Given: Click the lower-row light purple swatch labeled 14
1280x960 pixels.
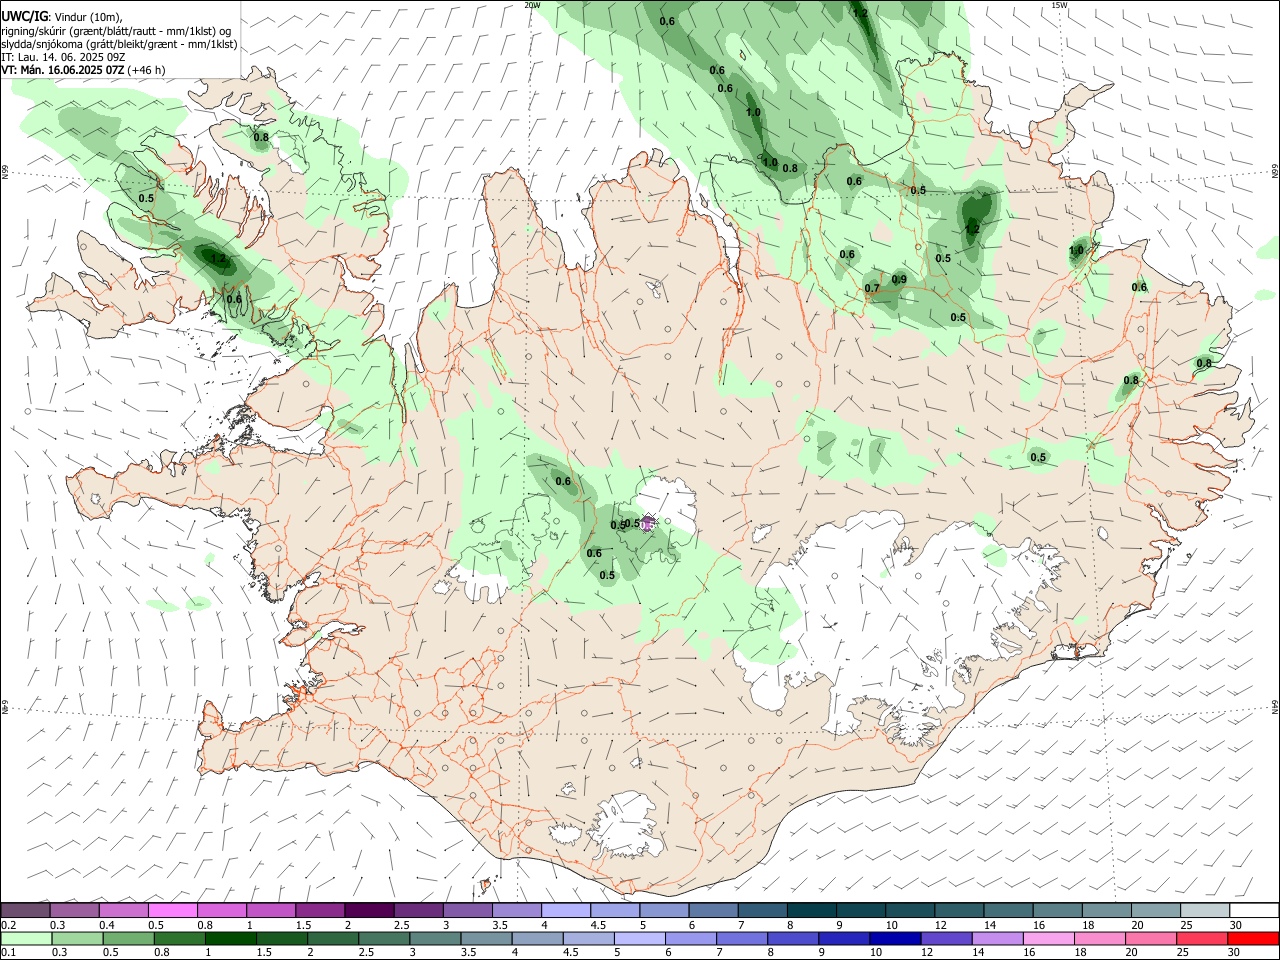Looking at the screenshot, I should point(997,938).
